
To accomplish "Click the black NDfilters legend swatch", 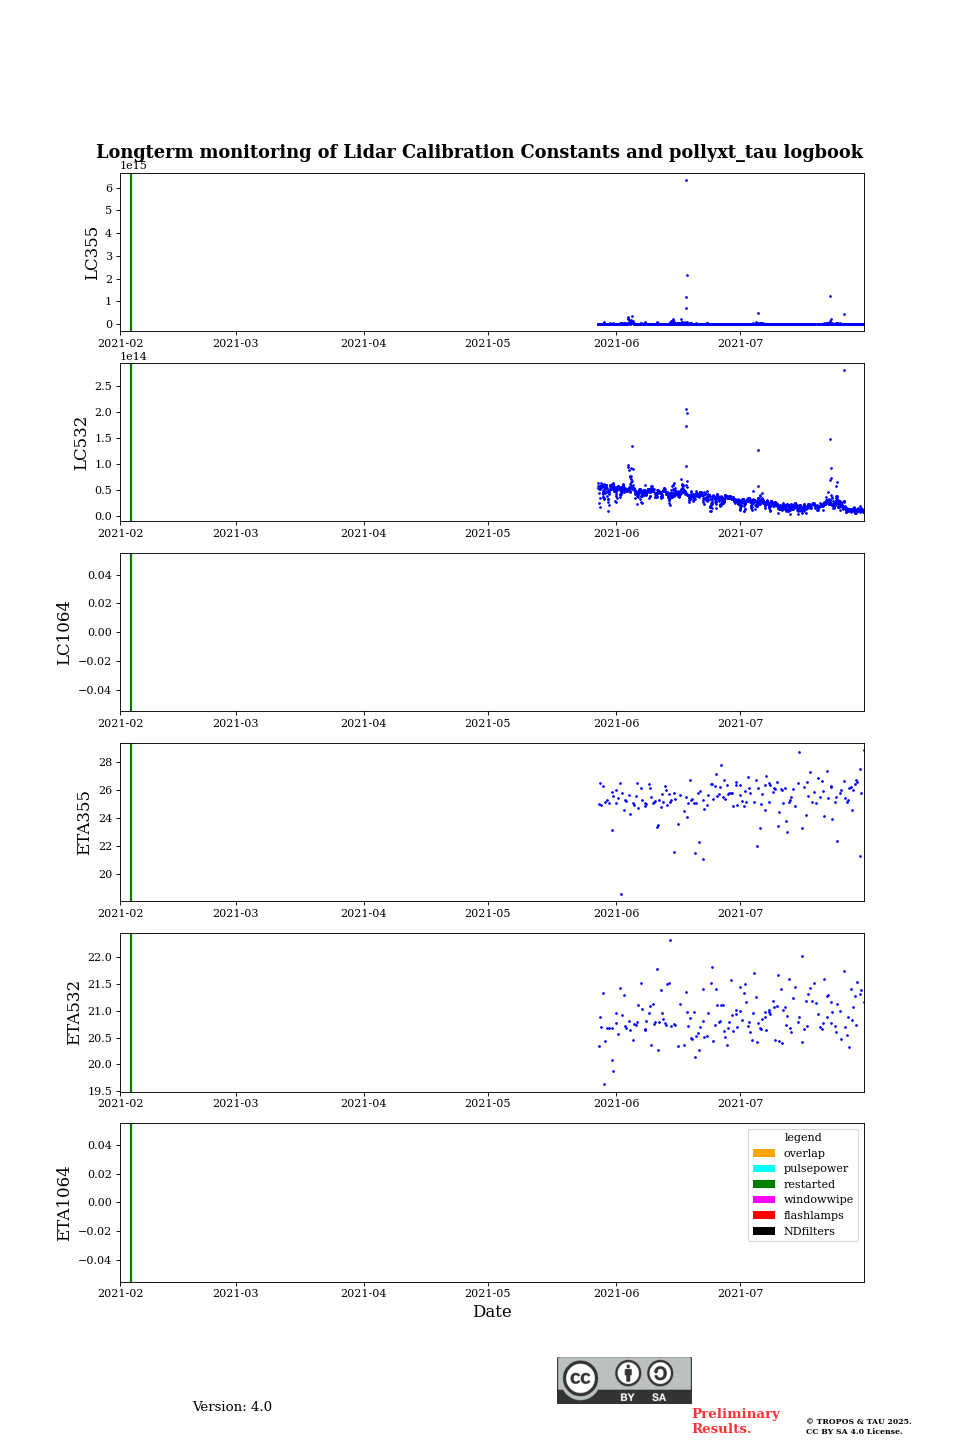I will (764, 1231).
